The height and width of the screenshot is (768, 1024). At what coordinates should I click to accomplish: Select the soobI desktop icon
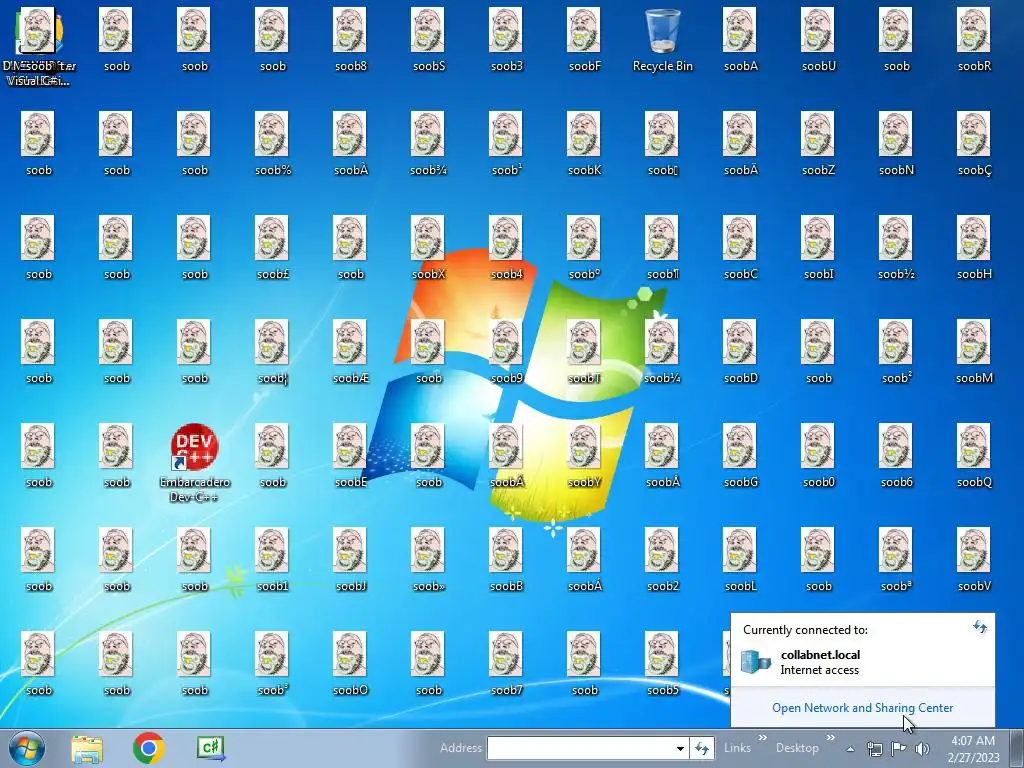point(818,248)
